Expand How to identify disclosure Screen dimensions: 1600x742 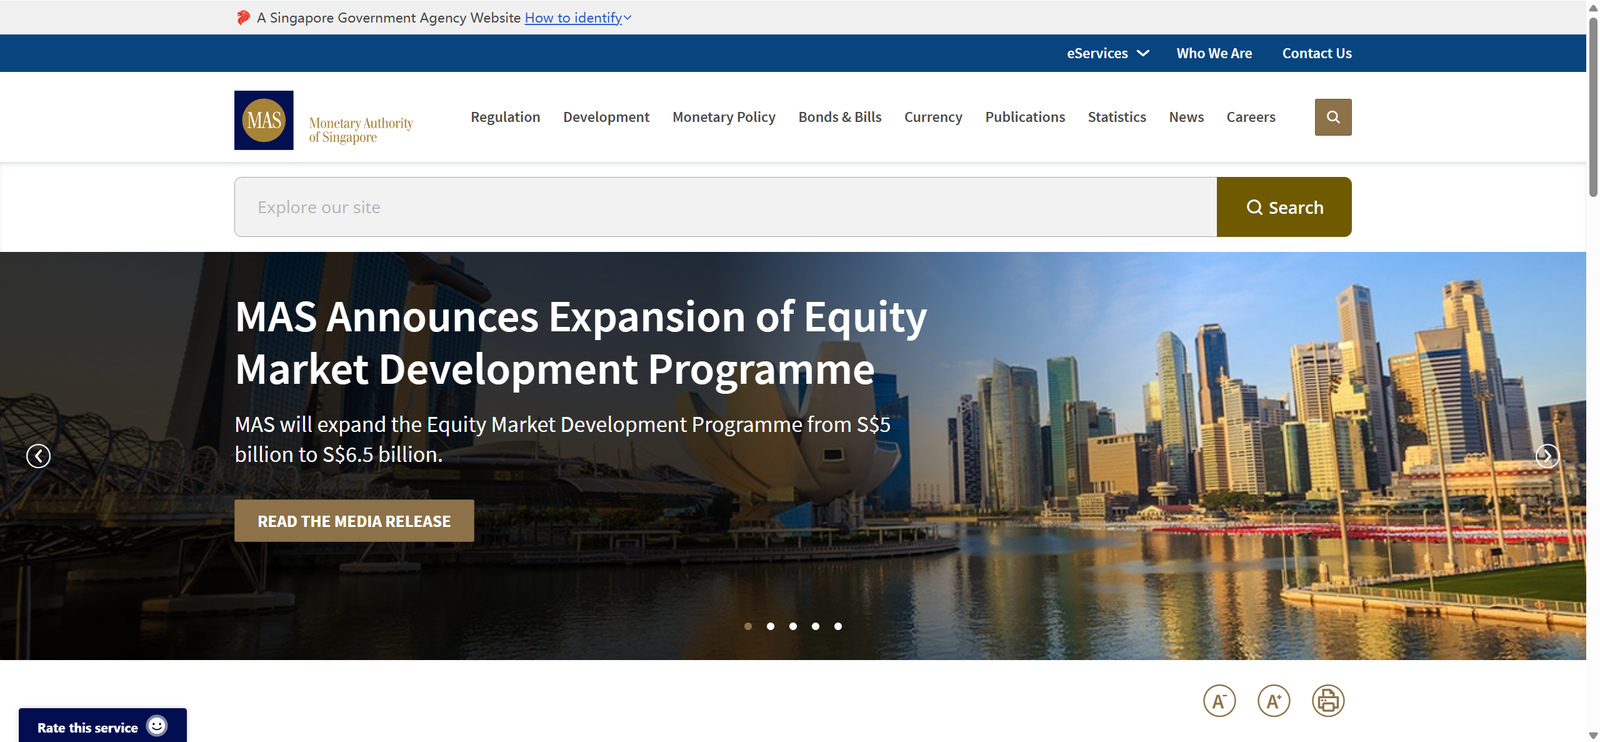coord(577,18)
